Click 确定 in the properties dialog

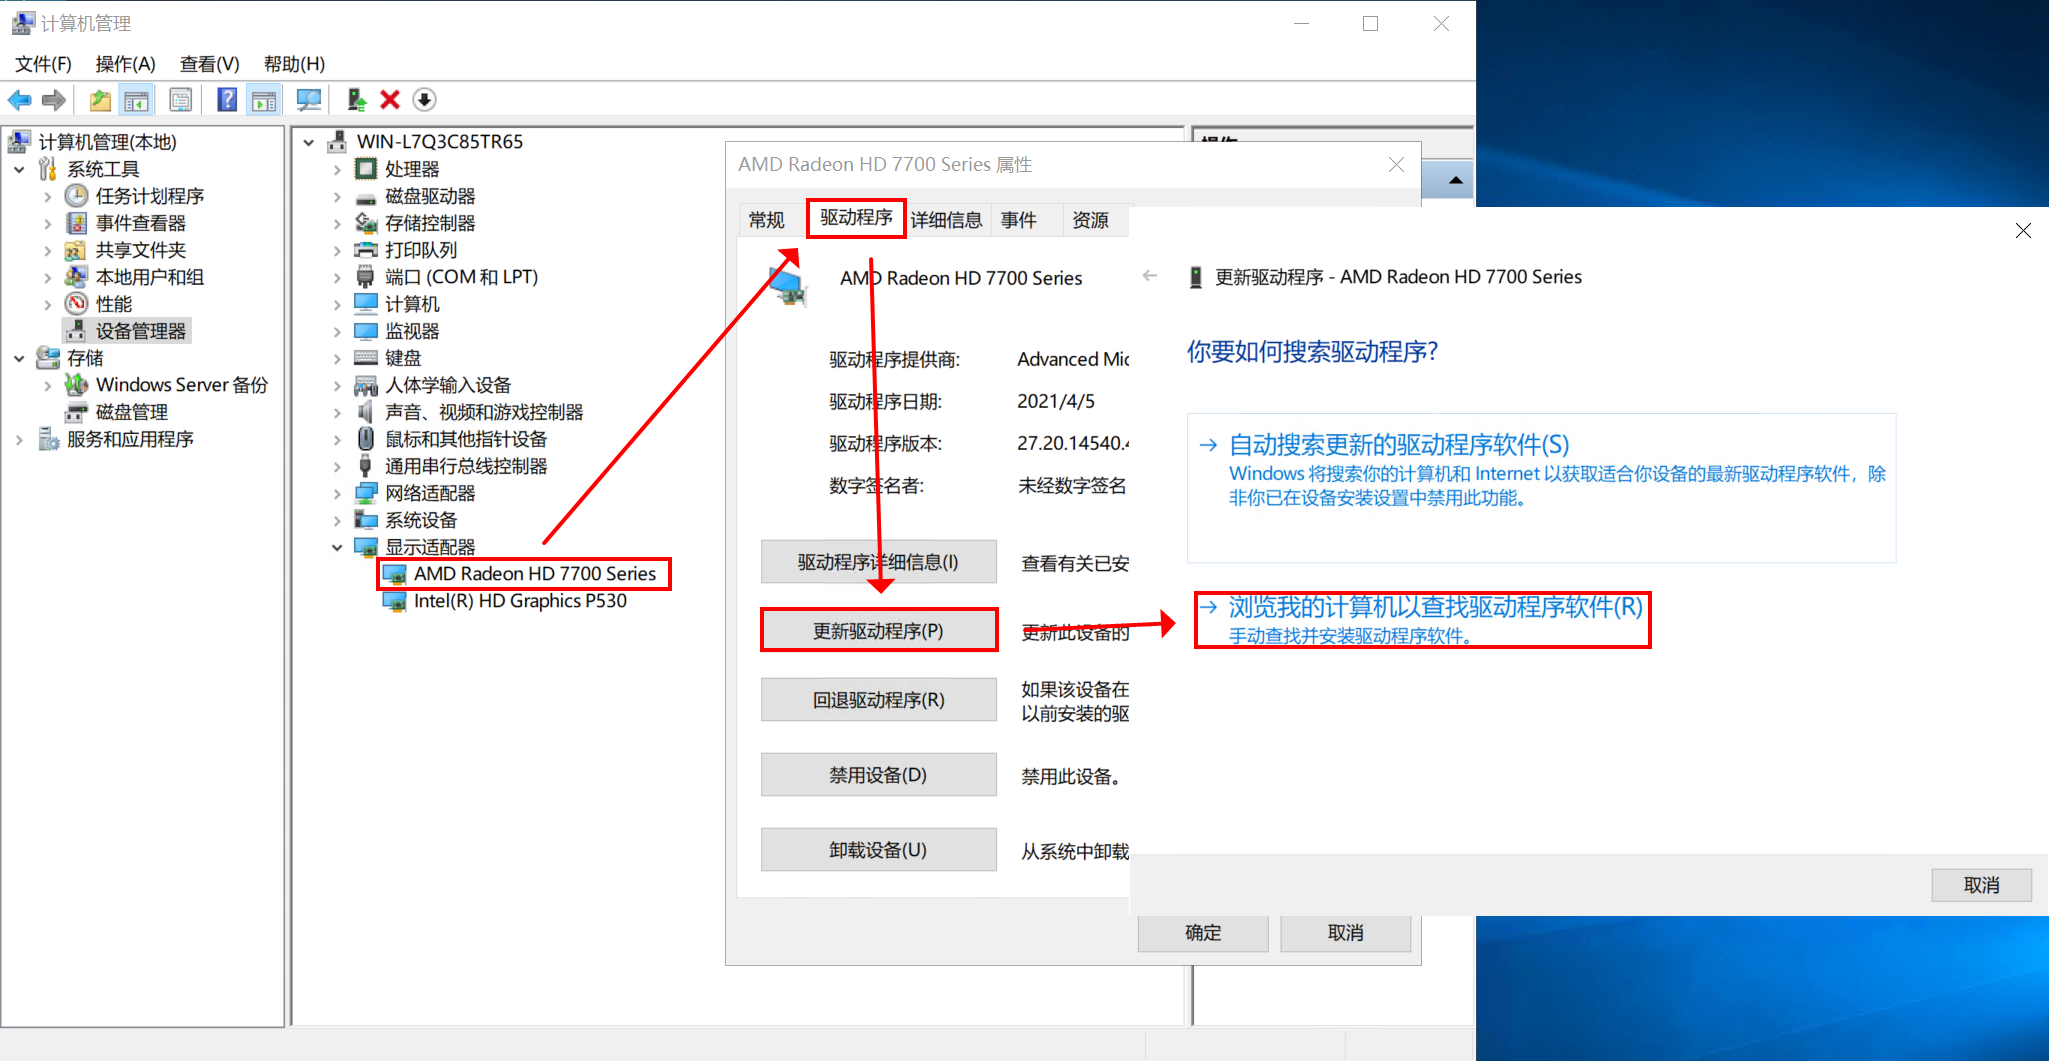pyautogui.click(x=1203, y=933)
